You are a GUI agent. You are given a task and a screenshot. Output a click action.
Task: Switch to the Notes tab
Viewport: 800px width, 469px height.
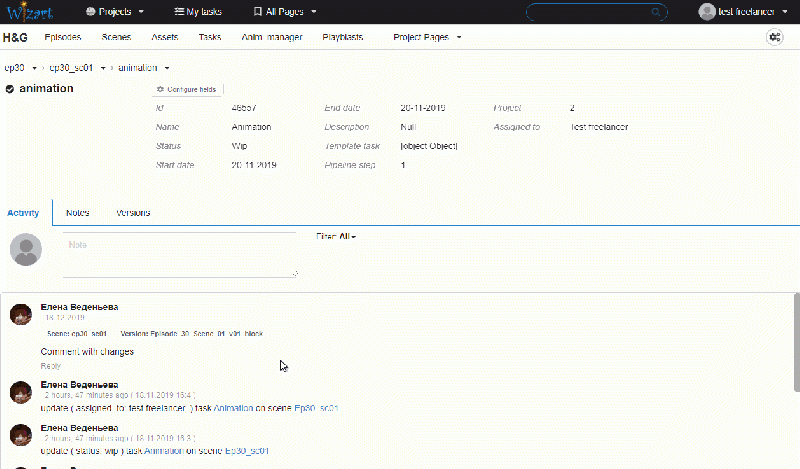click(x=77, y=213)
